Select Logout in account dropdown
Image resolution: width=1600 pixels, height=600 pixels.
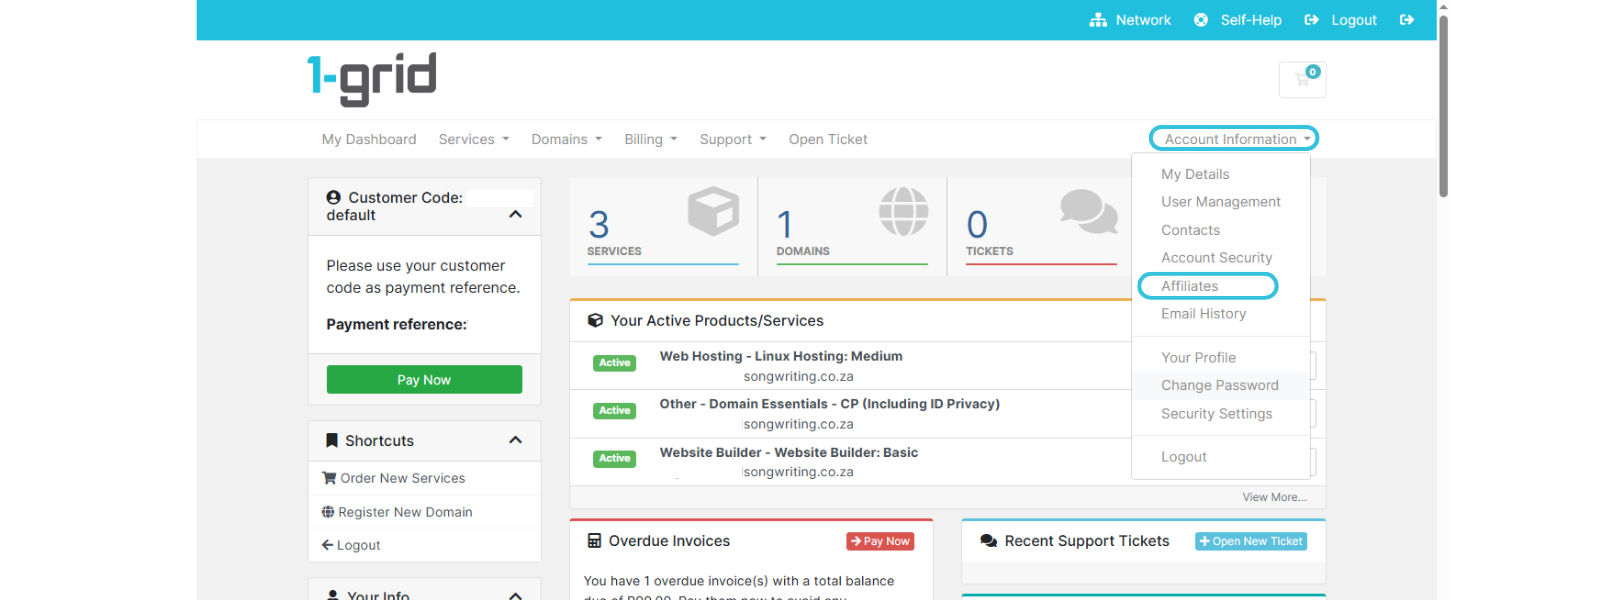pyautogui.click(x=1184, y=457)
